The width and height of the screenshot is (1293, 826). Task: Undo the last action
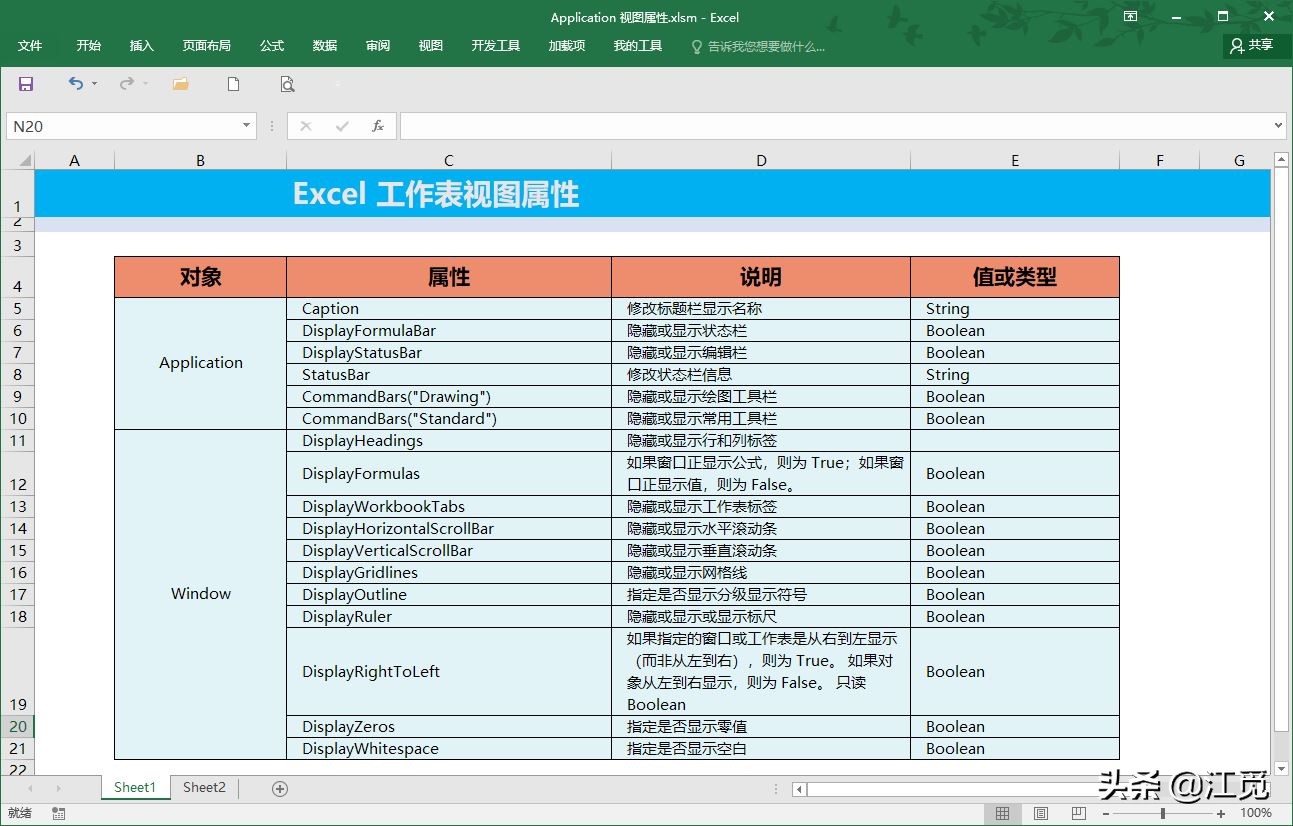(75, 84)
